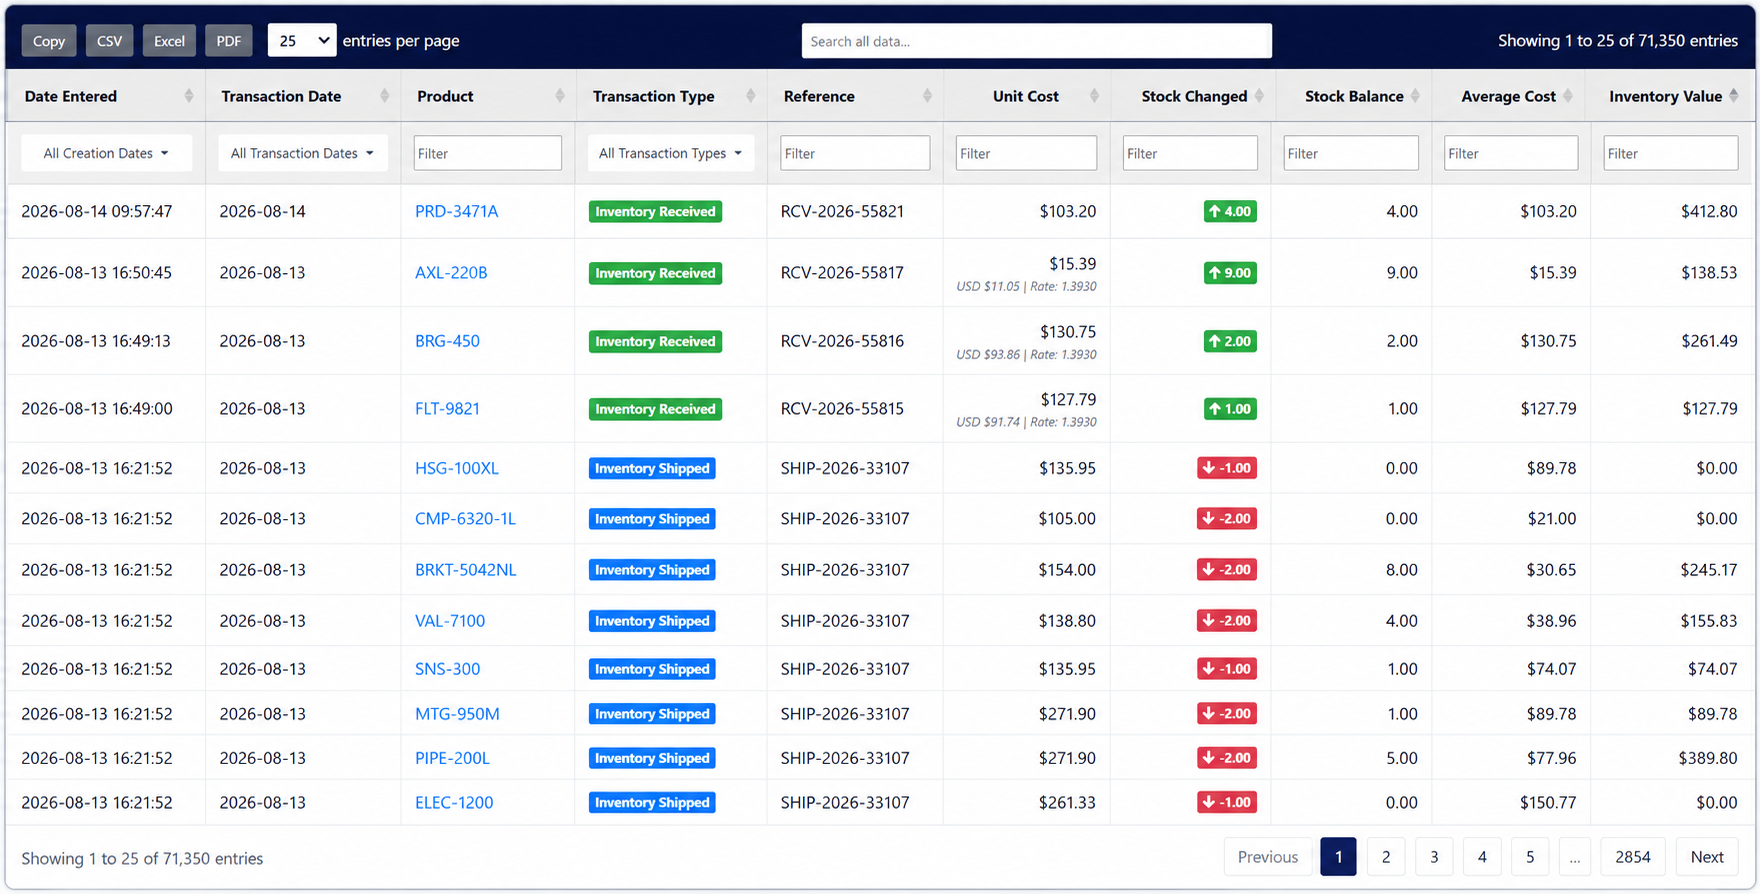Image resolution: width=1760 pixels, height=894 pixels.
Task: Click reference RCV-2026-55815
Action: click(x=842, y=409)
